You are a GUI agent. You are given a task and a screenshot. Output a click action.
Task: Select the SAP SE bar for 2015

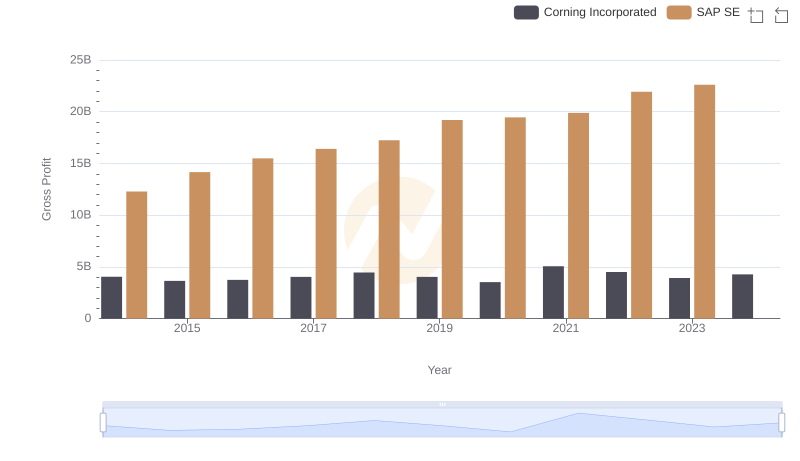pos(199,245)
